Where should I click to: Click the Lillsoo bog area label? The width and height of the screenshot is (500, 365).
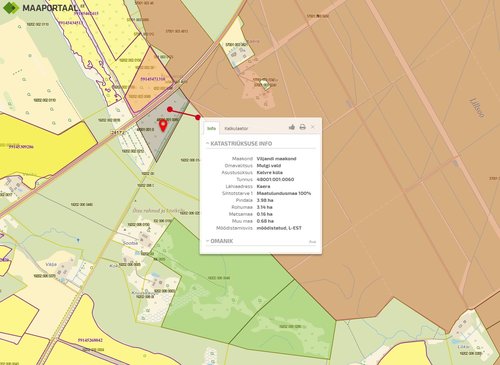tap(477, 107)
